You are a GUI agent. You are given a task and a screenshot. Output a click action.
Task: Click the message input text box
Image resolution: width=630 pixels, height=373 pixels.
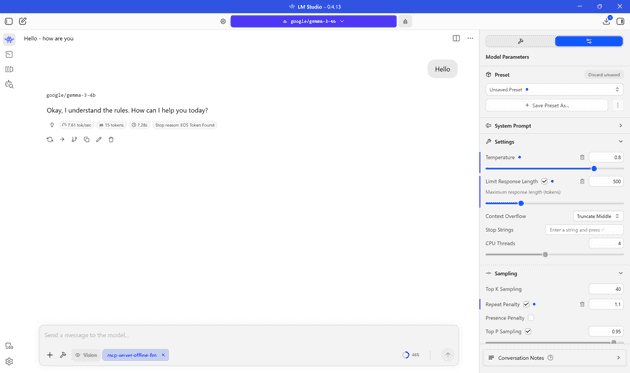click(x=249, y=335)
